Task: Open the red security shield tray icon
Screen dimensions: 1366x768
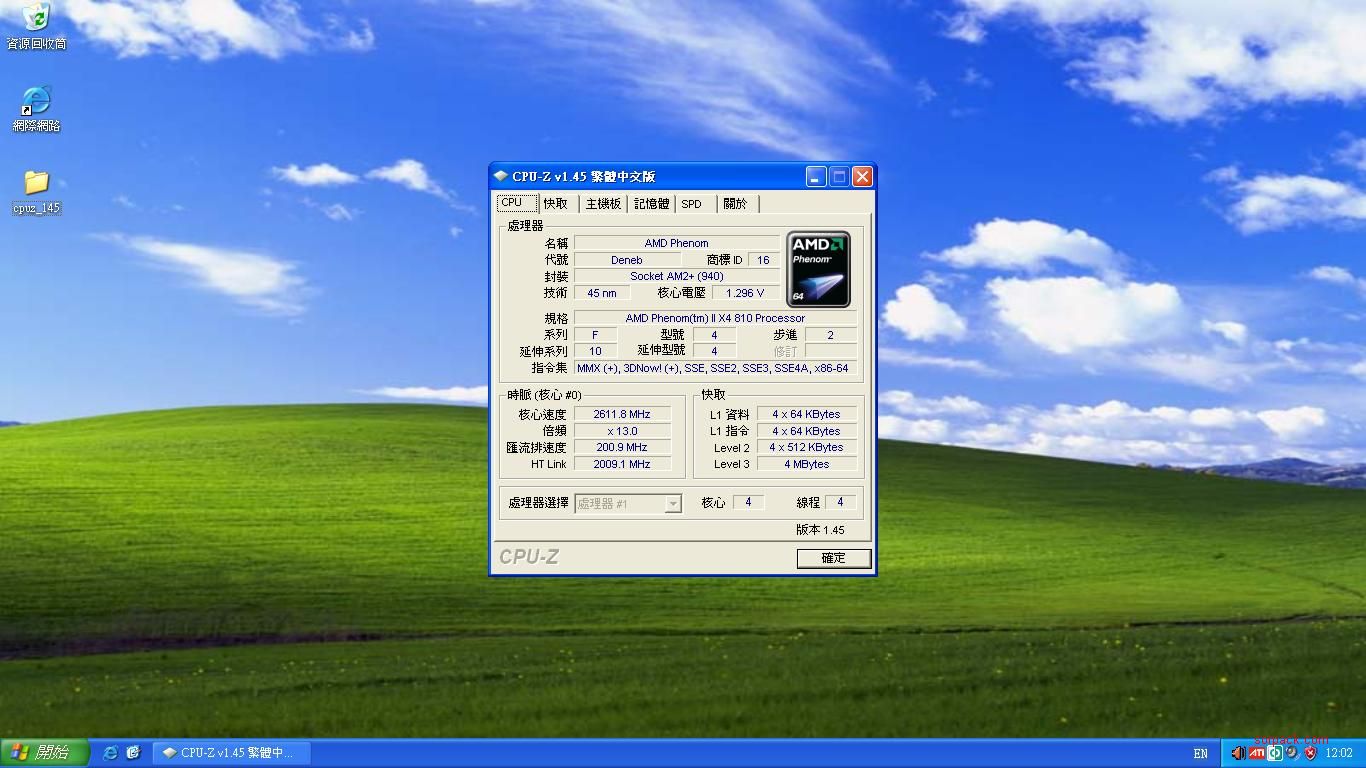Action: tap(1310, 753)
